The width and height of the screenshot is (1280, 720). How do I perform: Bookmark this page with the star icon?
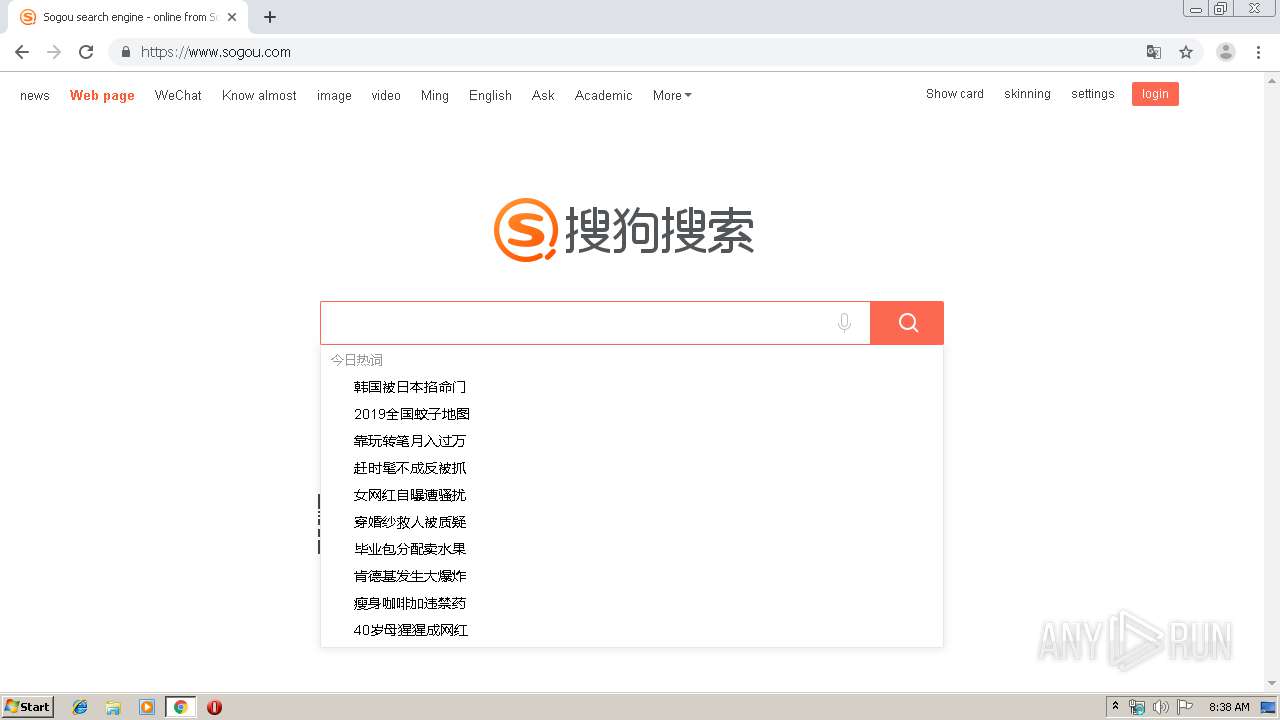pyautogui.click(x=1186, y=52)
